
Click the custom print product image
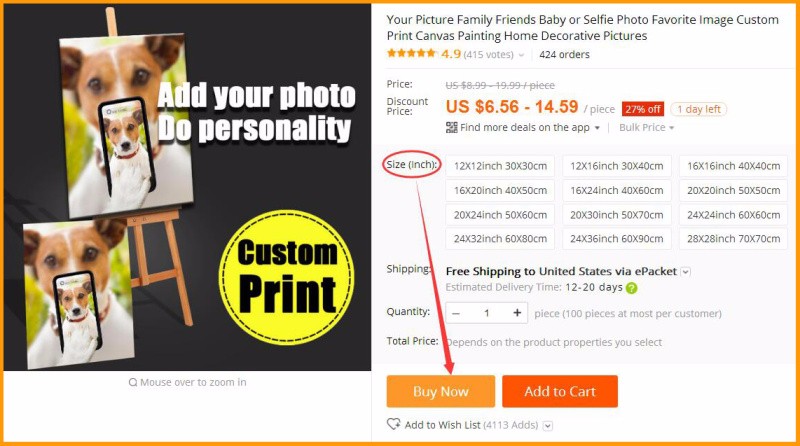click(x=187, y=187)
